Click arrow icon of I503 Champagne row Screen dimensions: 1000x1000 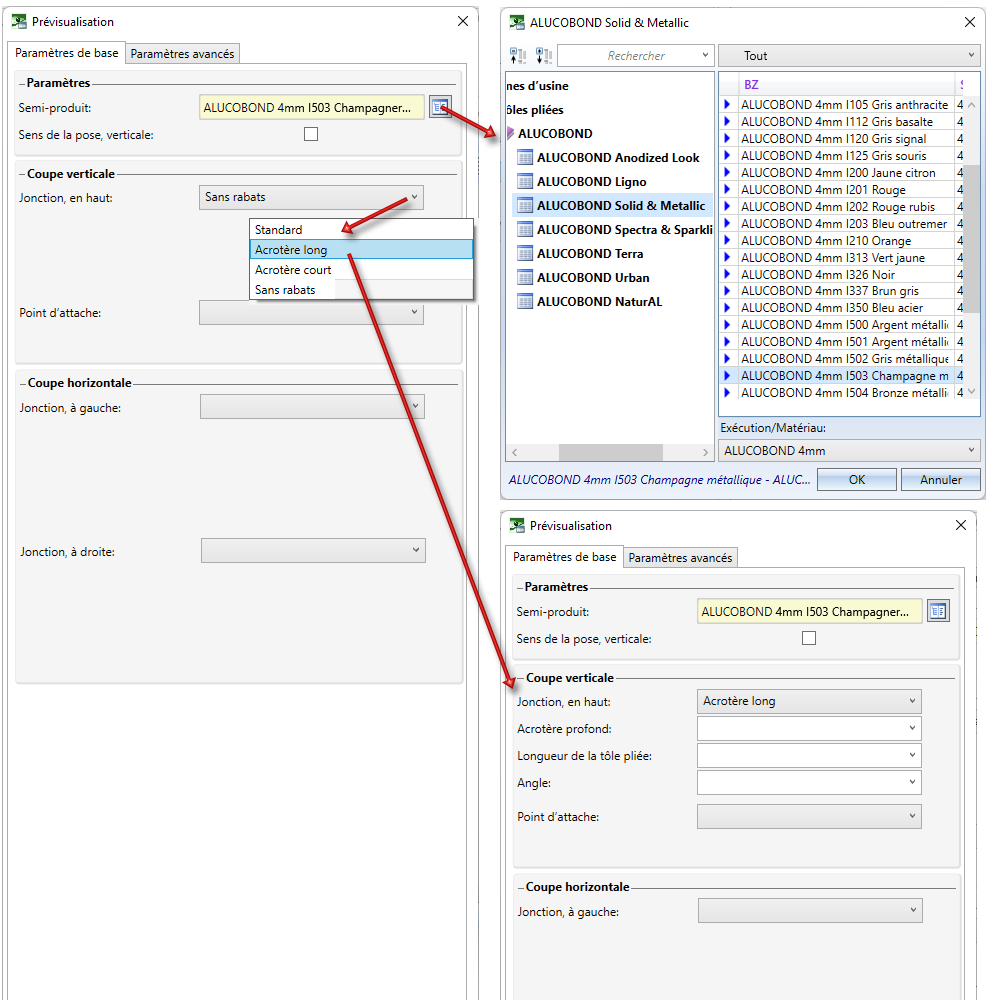pyautogui.click(x=727, y=376)
